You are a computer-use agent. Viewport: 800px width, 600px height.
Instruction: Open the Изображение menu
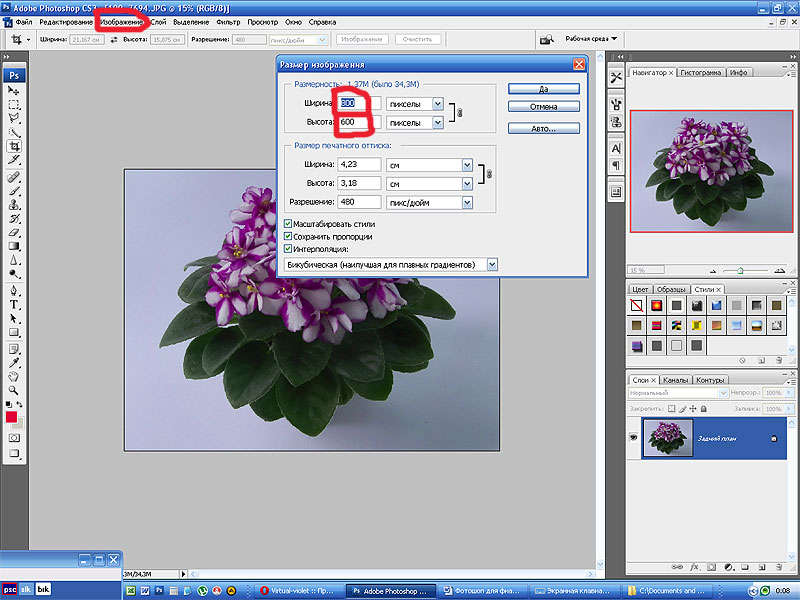click(121, 21)
